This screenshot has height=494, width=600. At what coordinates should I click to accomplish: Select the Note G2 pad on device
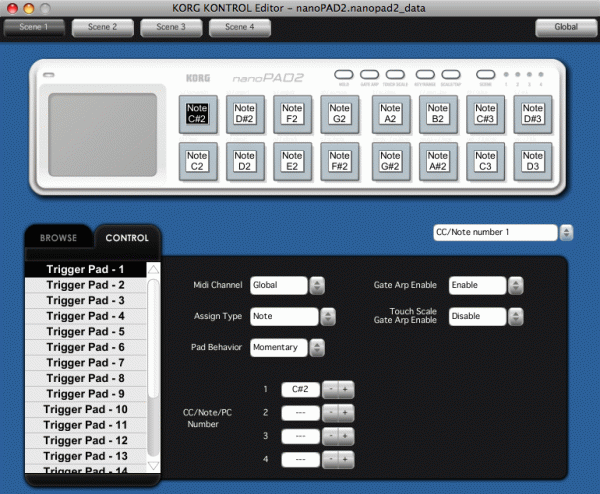coord(340,114)
